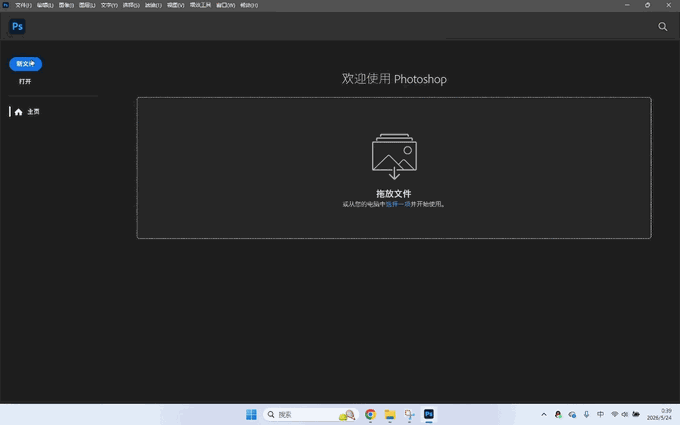Click the 打开 button in sidebar
This screenshot has width=680, height=425.
click(x=25, y=82)
